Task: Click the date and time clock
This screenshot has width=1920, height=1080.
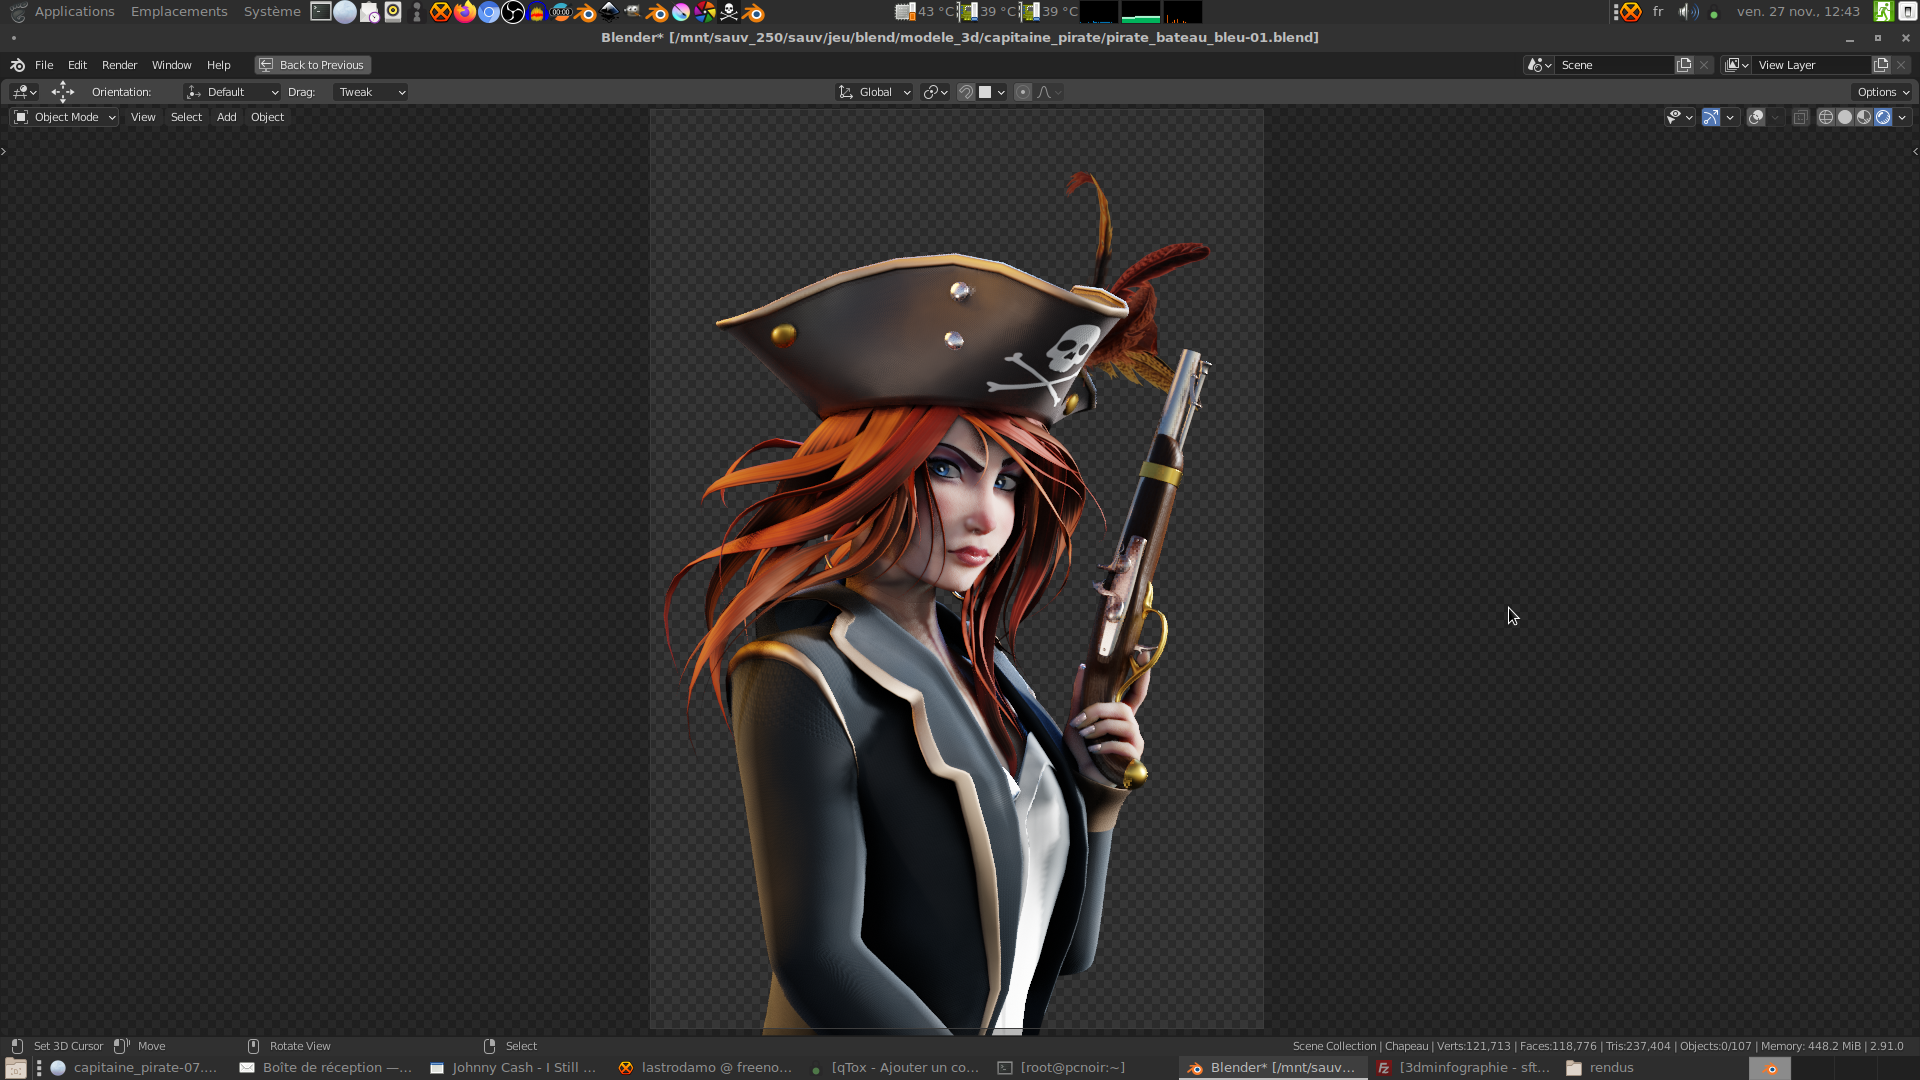Action: (1798, 12)
